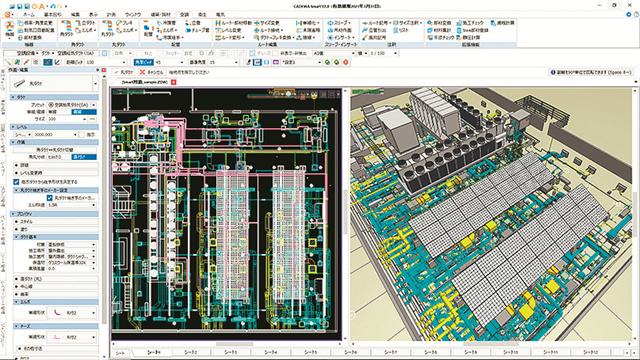Click the save icon in the quick access toolbar
The image size is (640, 360).
pyautogui.click(x=20, y=7)
